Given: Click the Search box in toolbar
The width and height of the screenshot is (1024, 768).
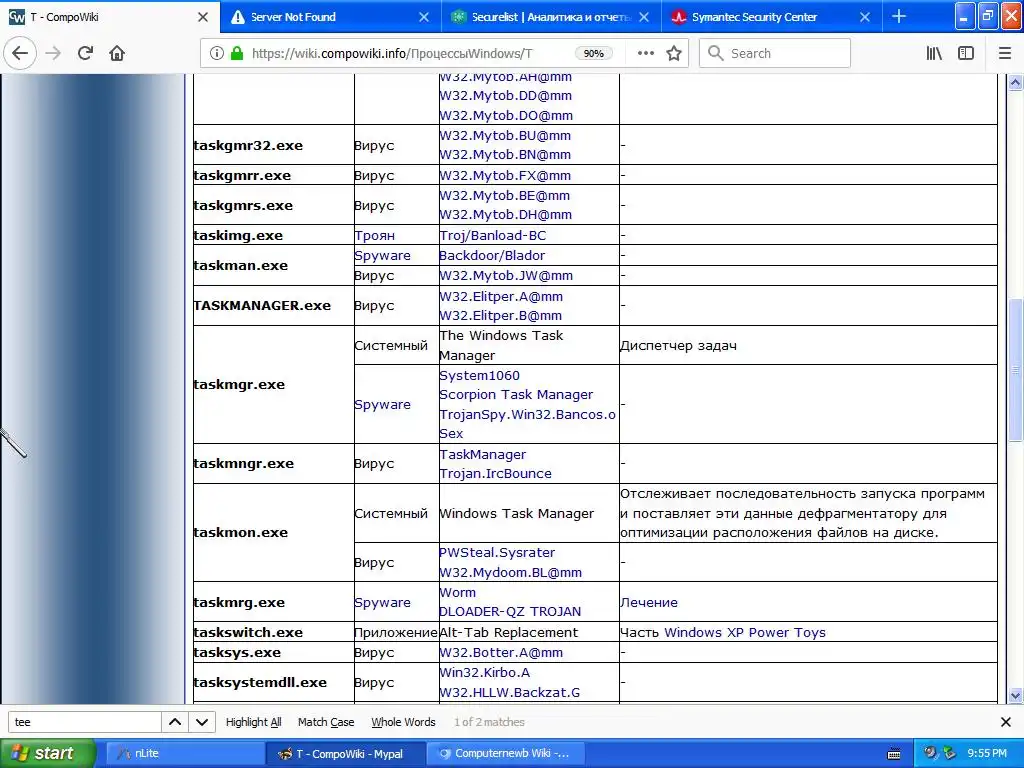Looking at the screenshot, I should coord(775,54).
